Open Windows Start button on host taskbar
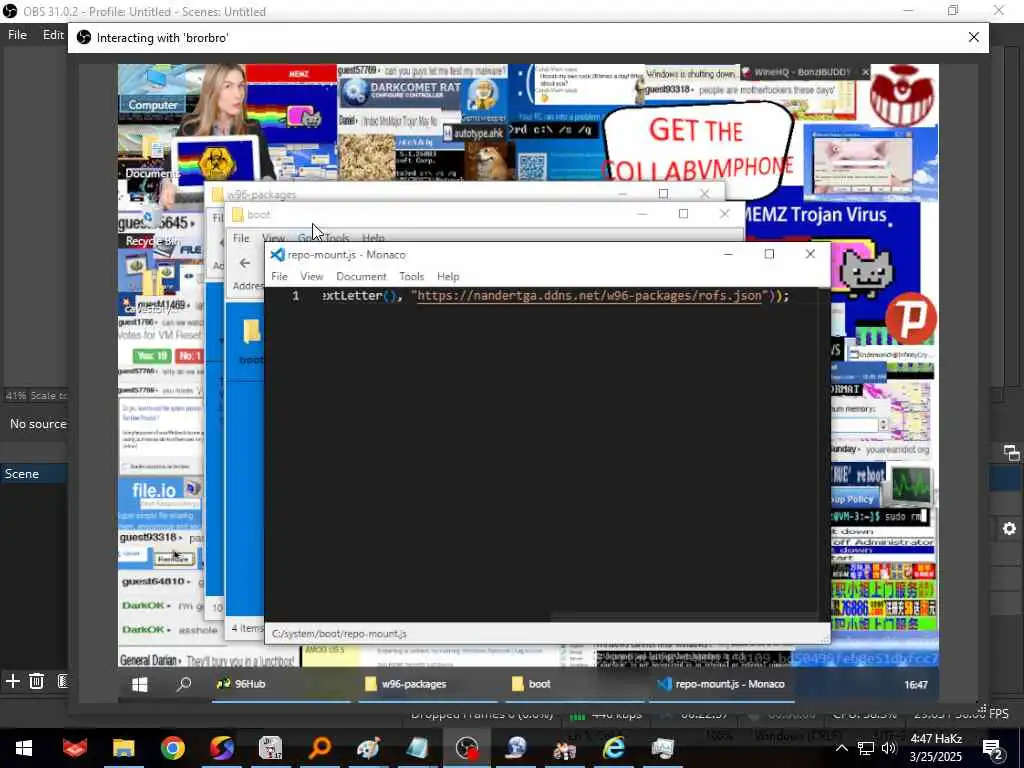This screenshot has height=768, width=1024. pos(24,748)
